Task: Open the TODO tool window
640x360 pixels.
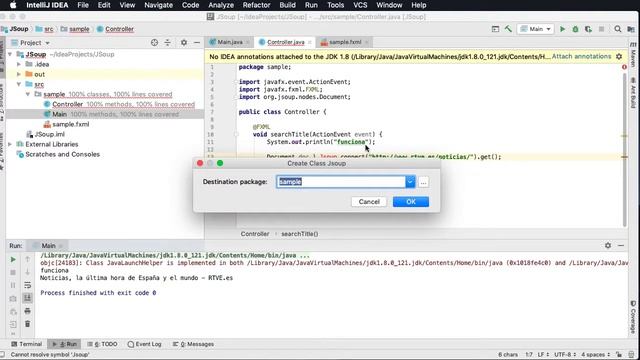Action: [102, 344]
